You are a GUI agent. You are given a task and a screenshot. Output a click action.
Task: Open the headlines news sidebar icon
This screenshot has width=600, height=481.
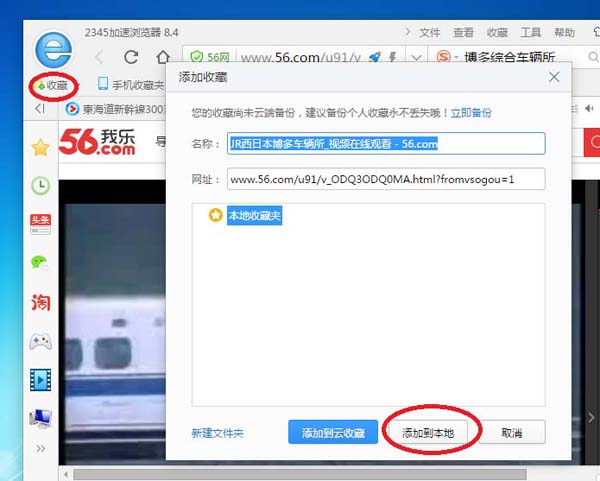[x=41, y=224]
